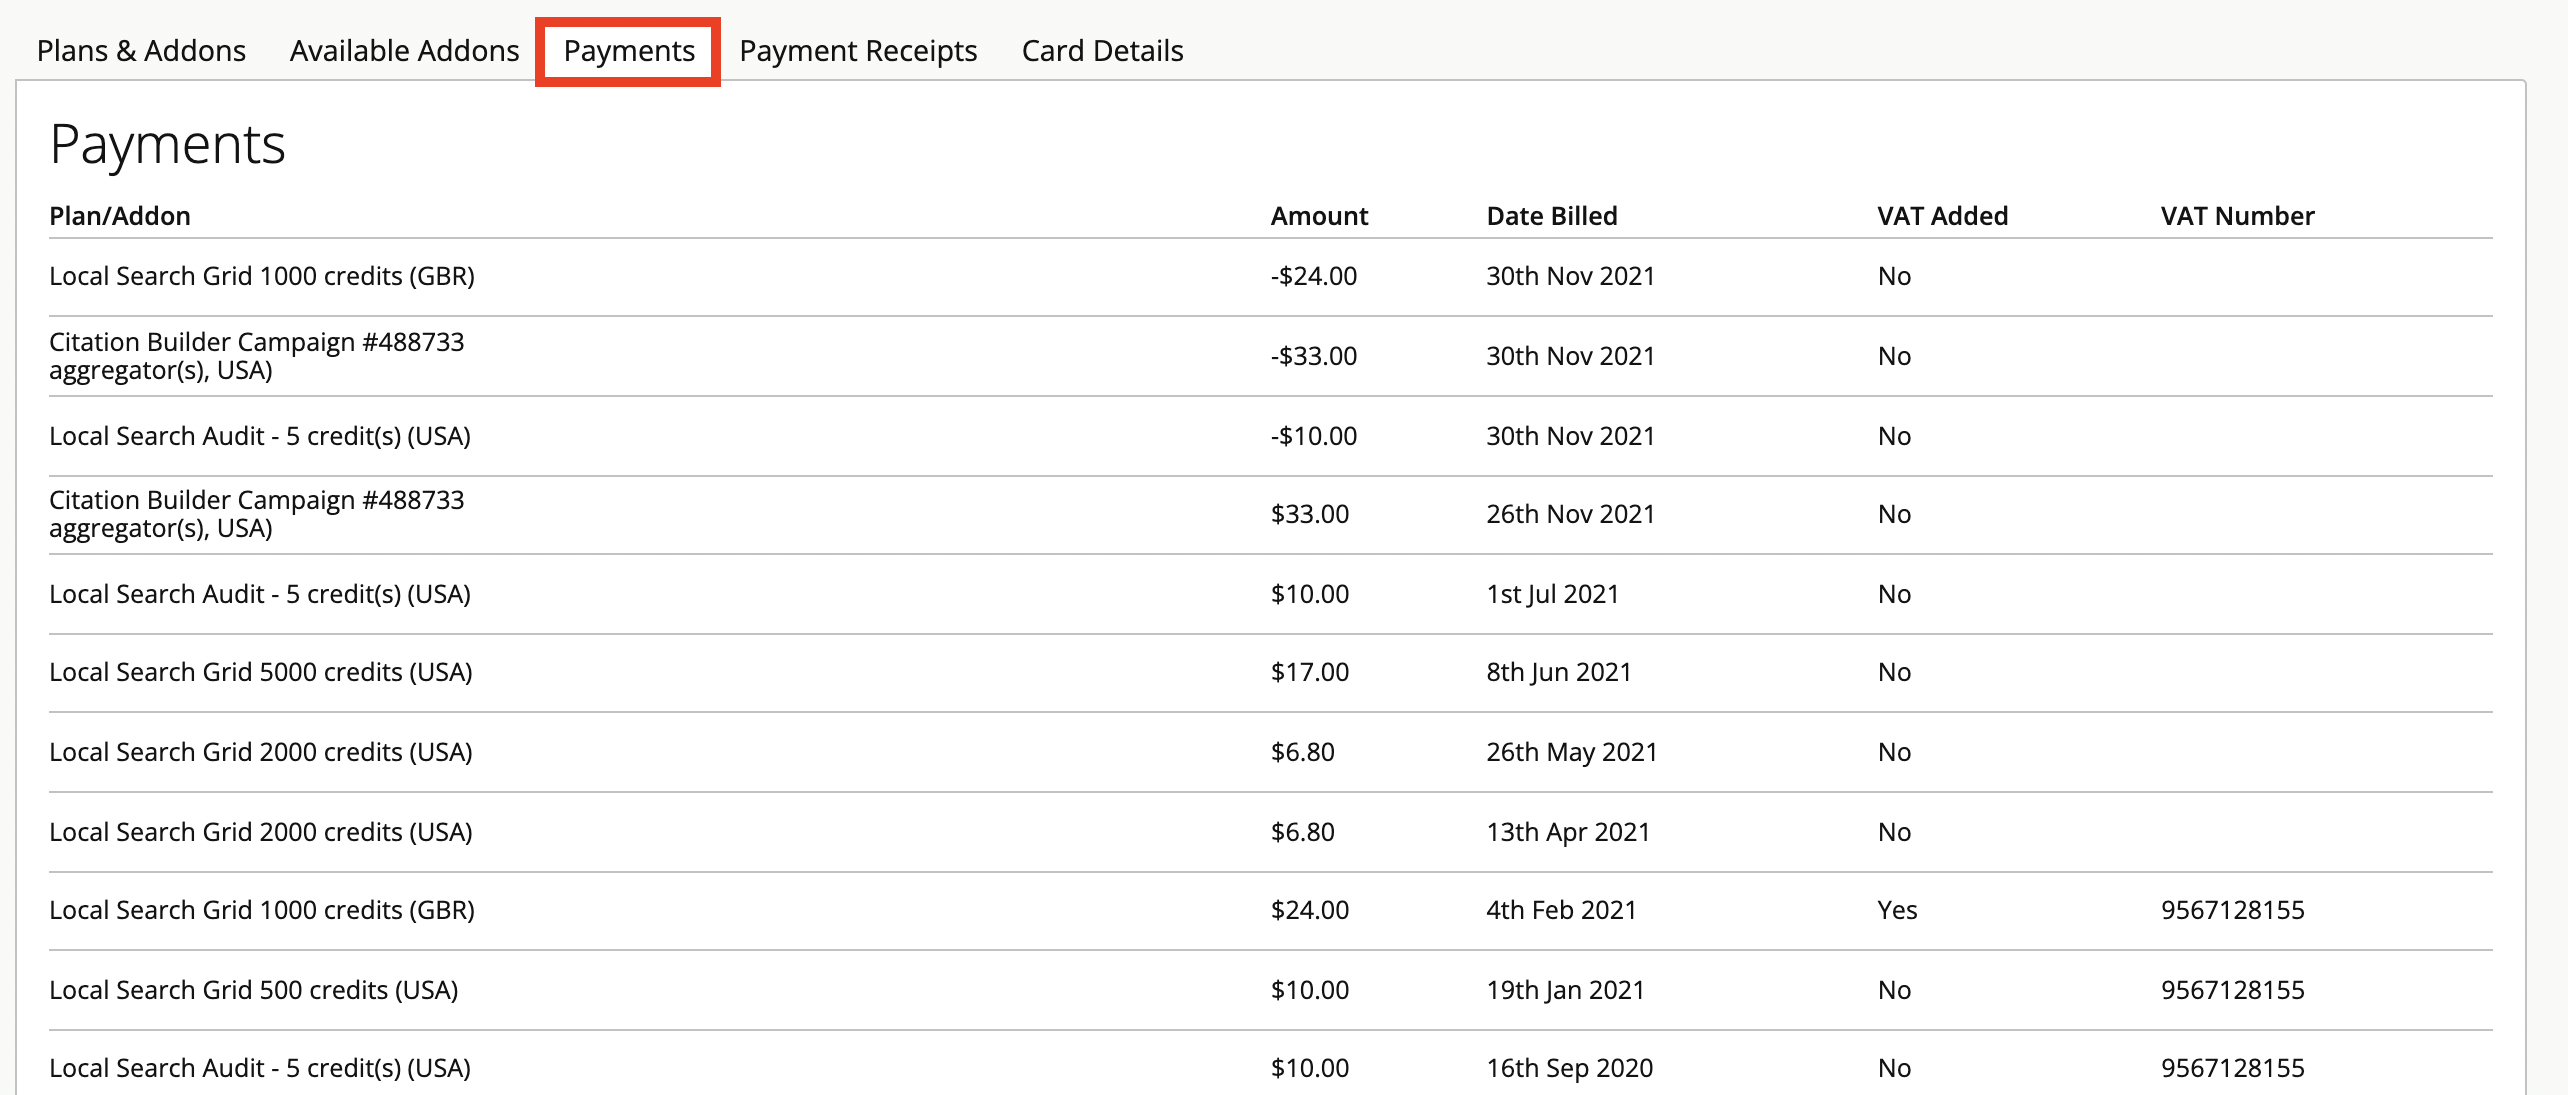Click the Amount column header
The width and height of the screenshot is (2568, 1095).
click(x=1319, y=216)
